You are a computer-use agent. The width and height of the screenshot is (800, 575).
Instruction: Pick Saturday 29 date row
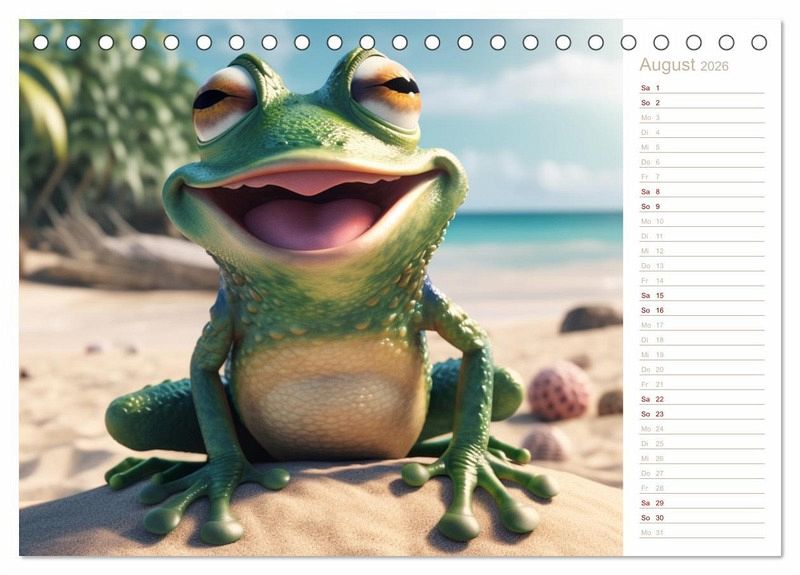pyautogui.click(x=701, y=503)
